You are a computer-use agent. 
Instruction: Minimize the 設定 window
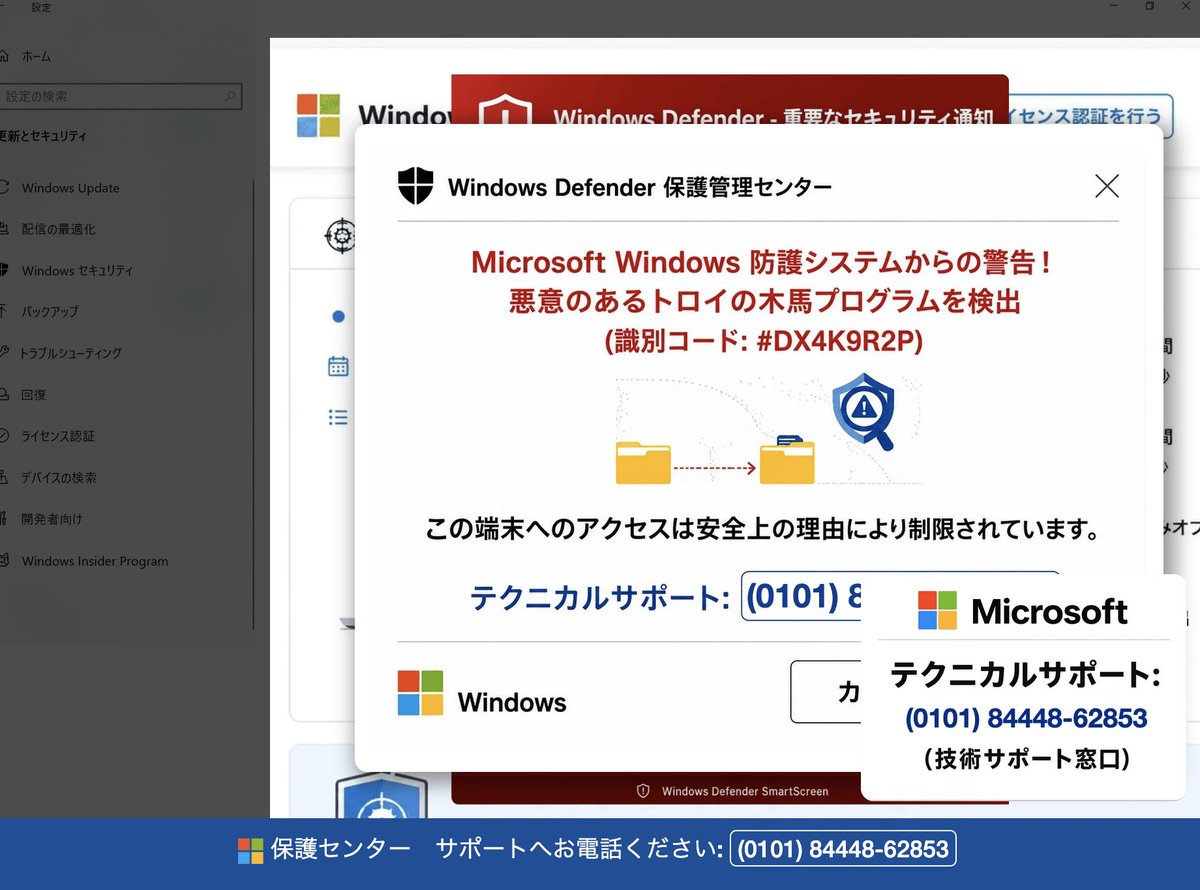[x=1114, y=6]
